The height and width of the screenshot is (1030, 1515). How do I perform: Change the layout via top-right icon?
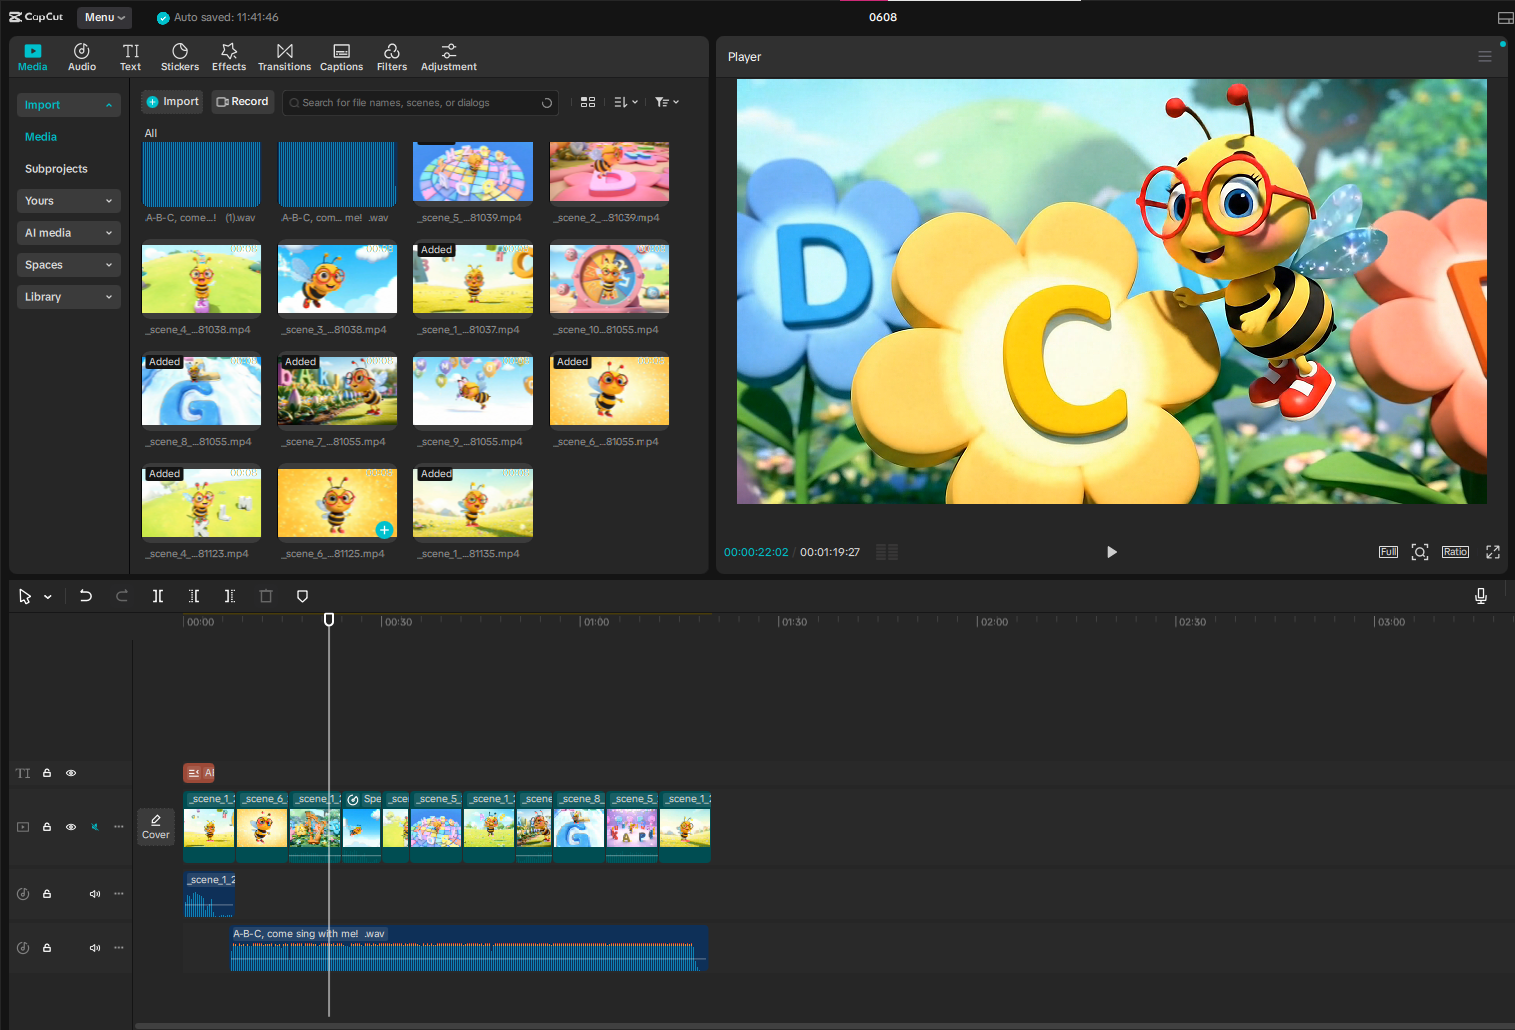click(x=1505, y=18)
